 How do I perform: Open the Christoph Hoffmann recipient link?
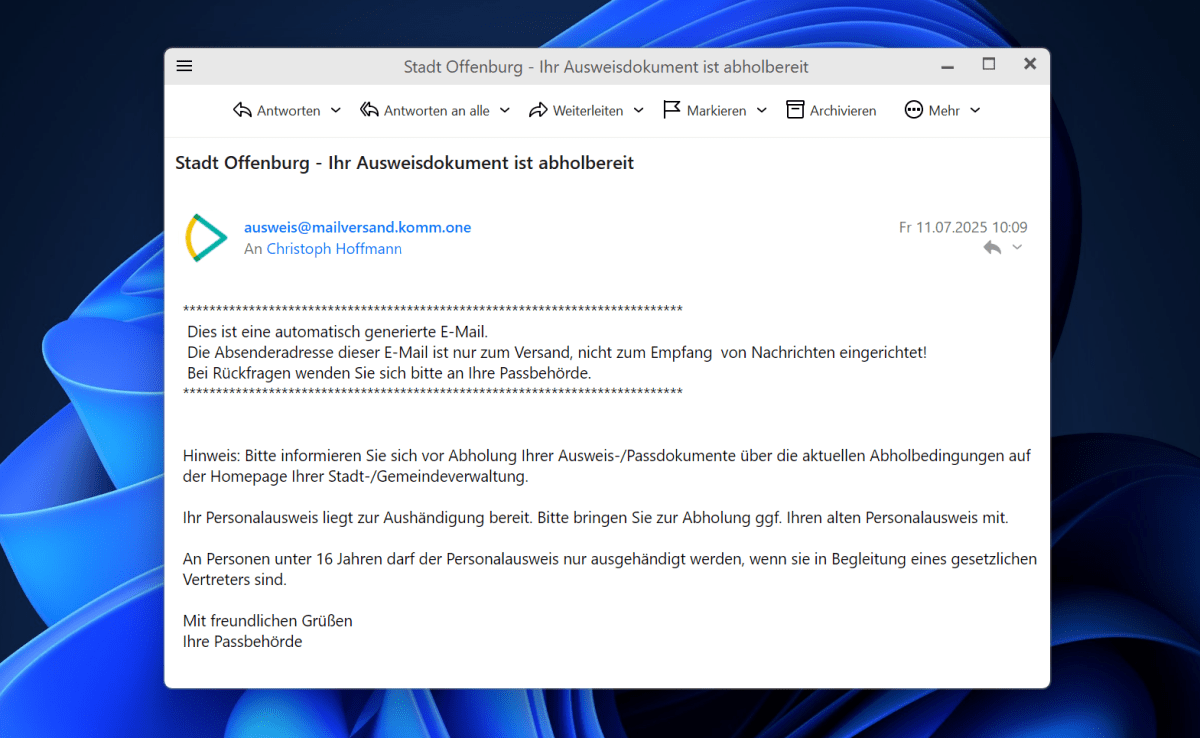(334, 248)
